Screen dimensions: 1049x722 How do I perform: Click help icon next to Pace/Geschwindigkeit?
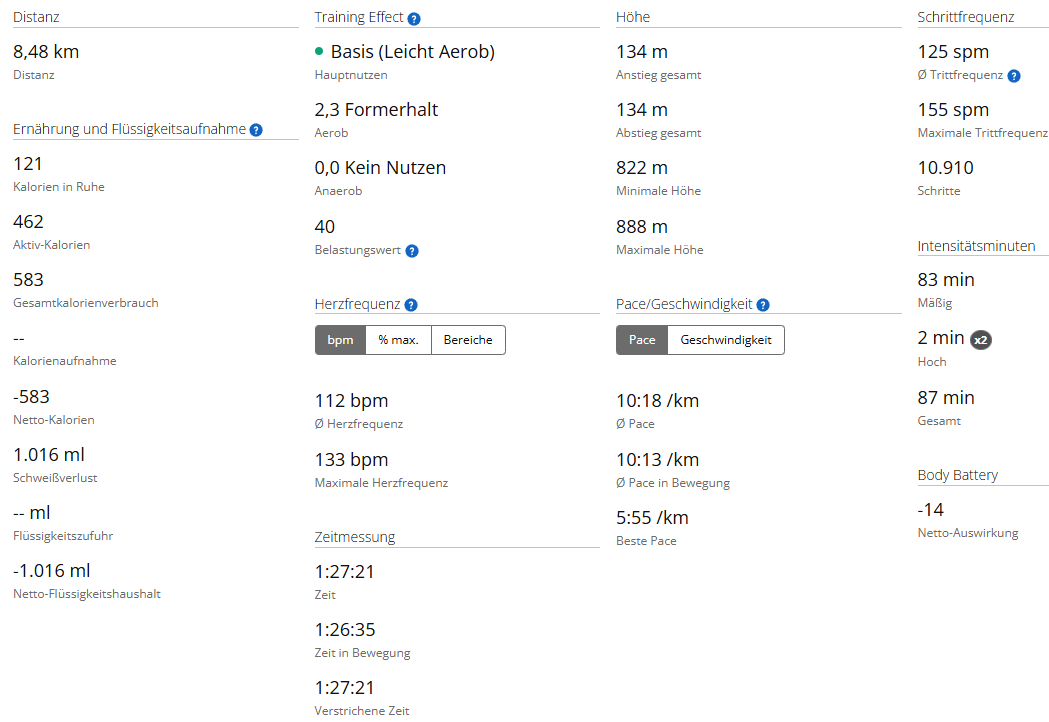(x=763, y=305)
